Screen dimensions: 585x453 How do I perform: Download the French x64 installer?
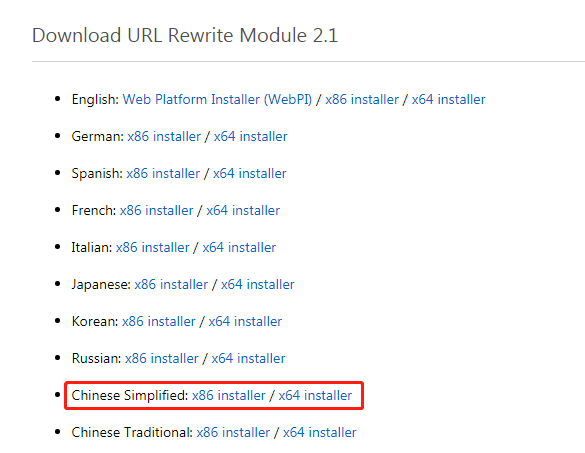pos(243,210)
